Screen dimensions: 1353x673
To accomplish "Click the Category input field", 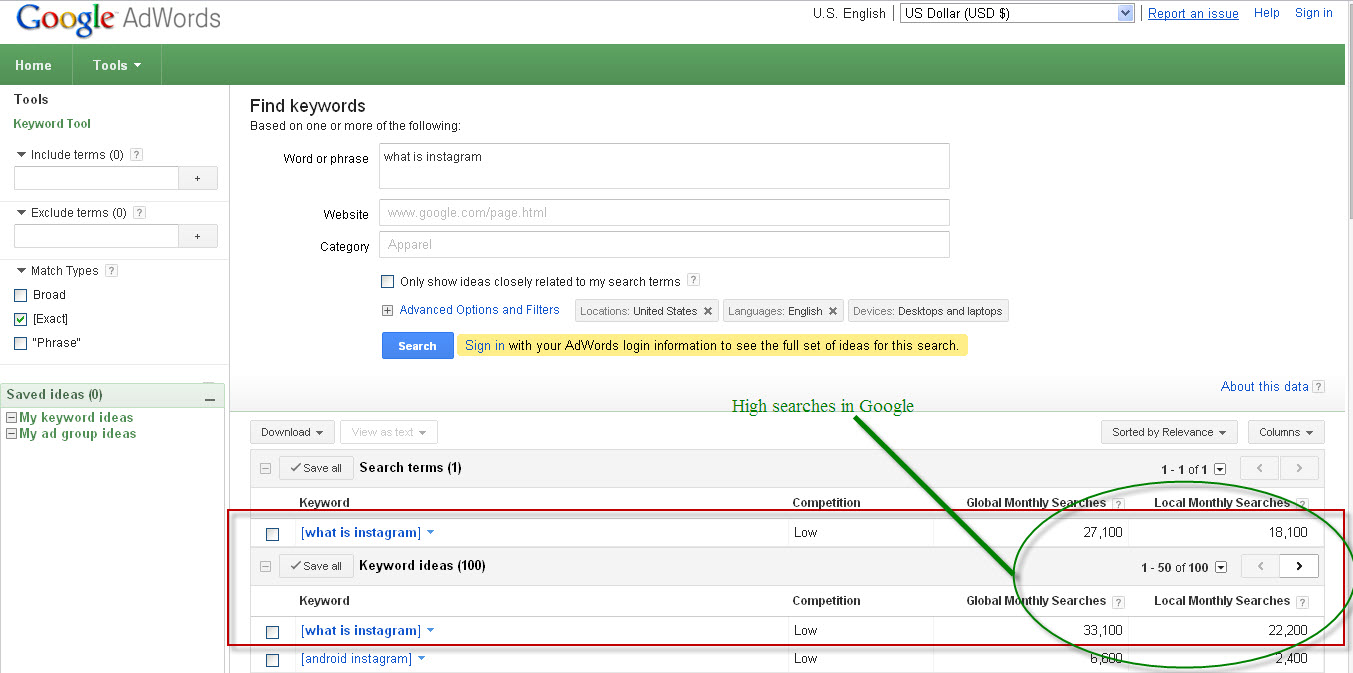I will pyautogui.click(x=664, y=244).
